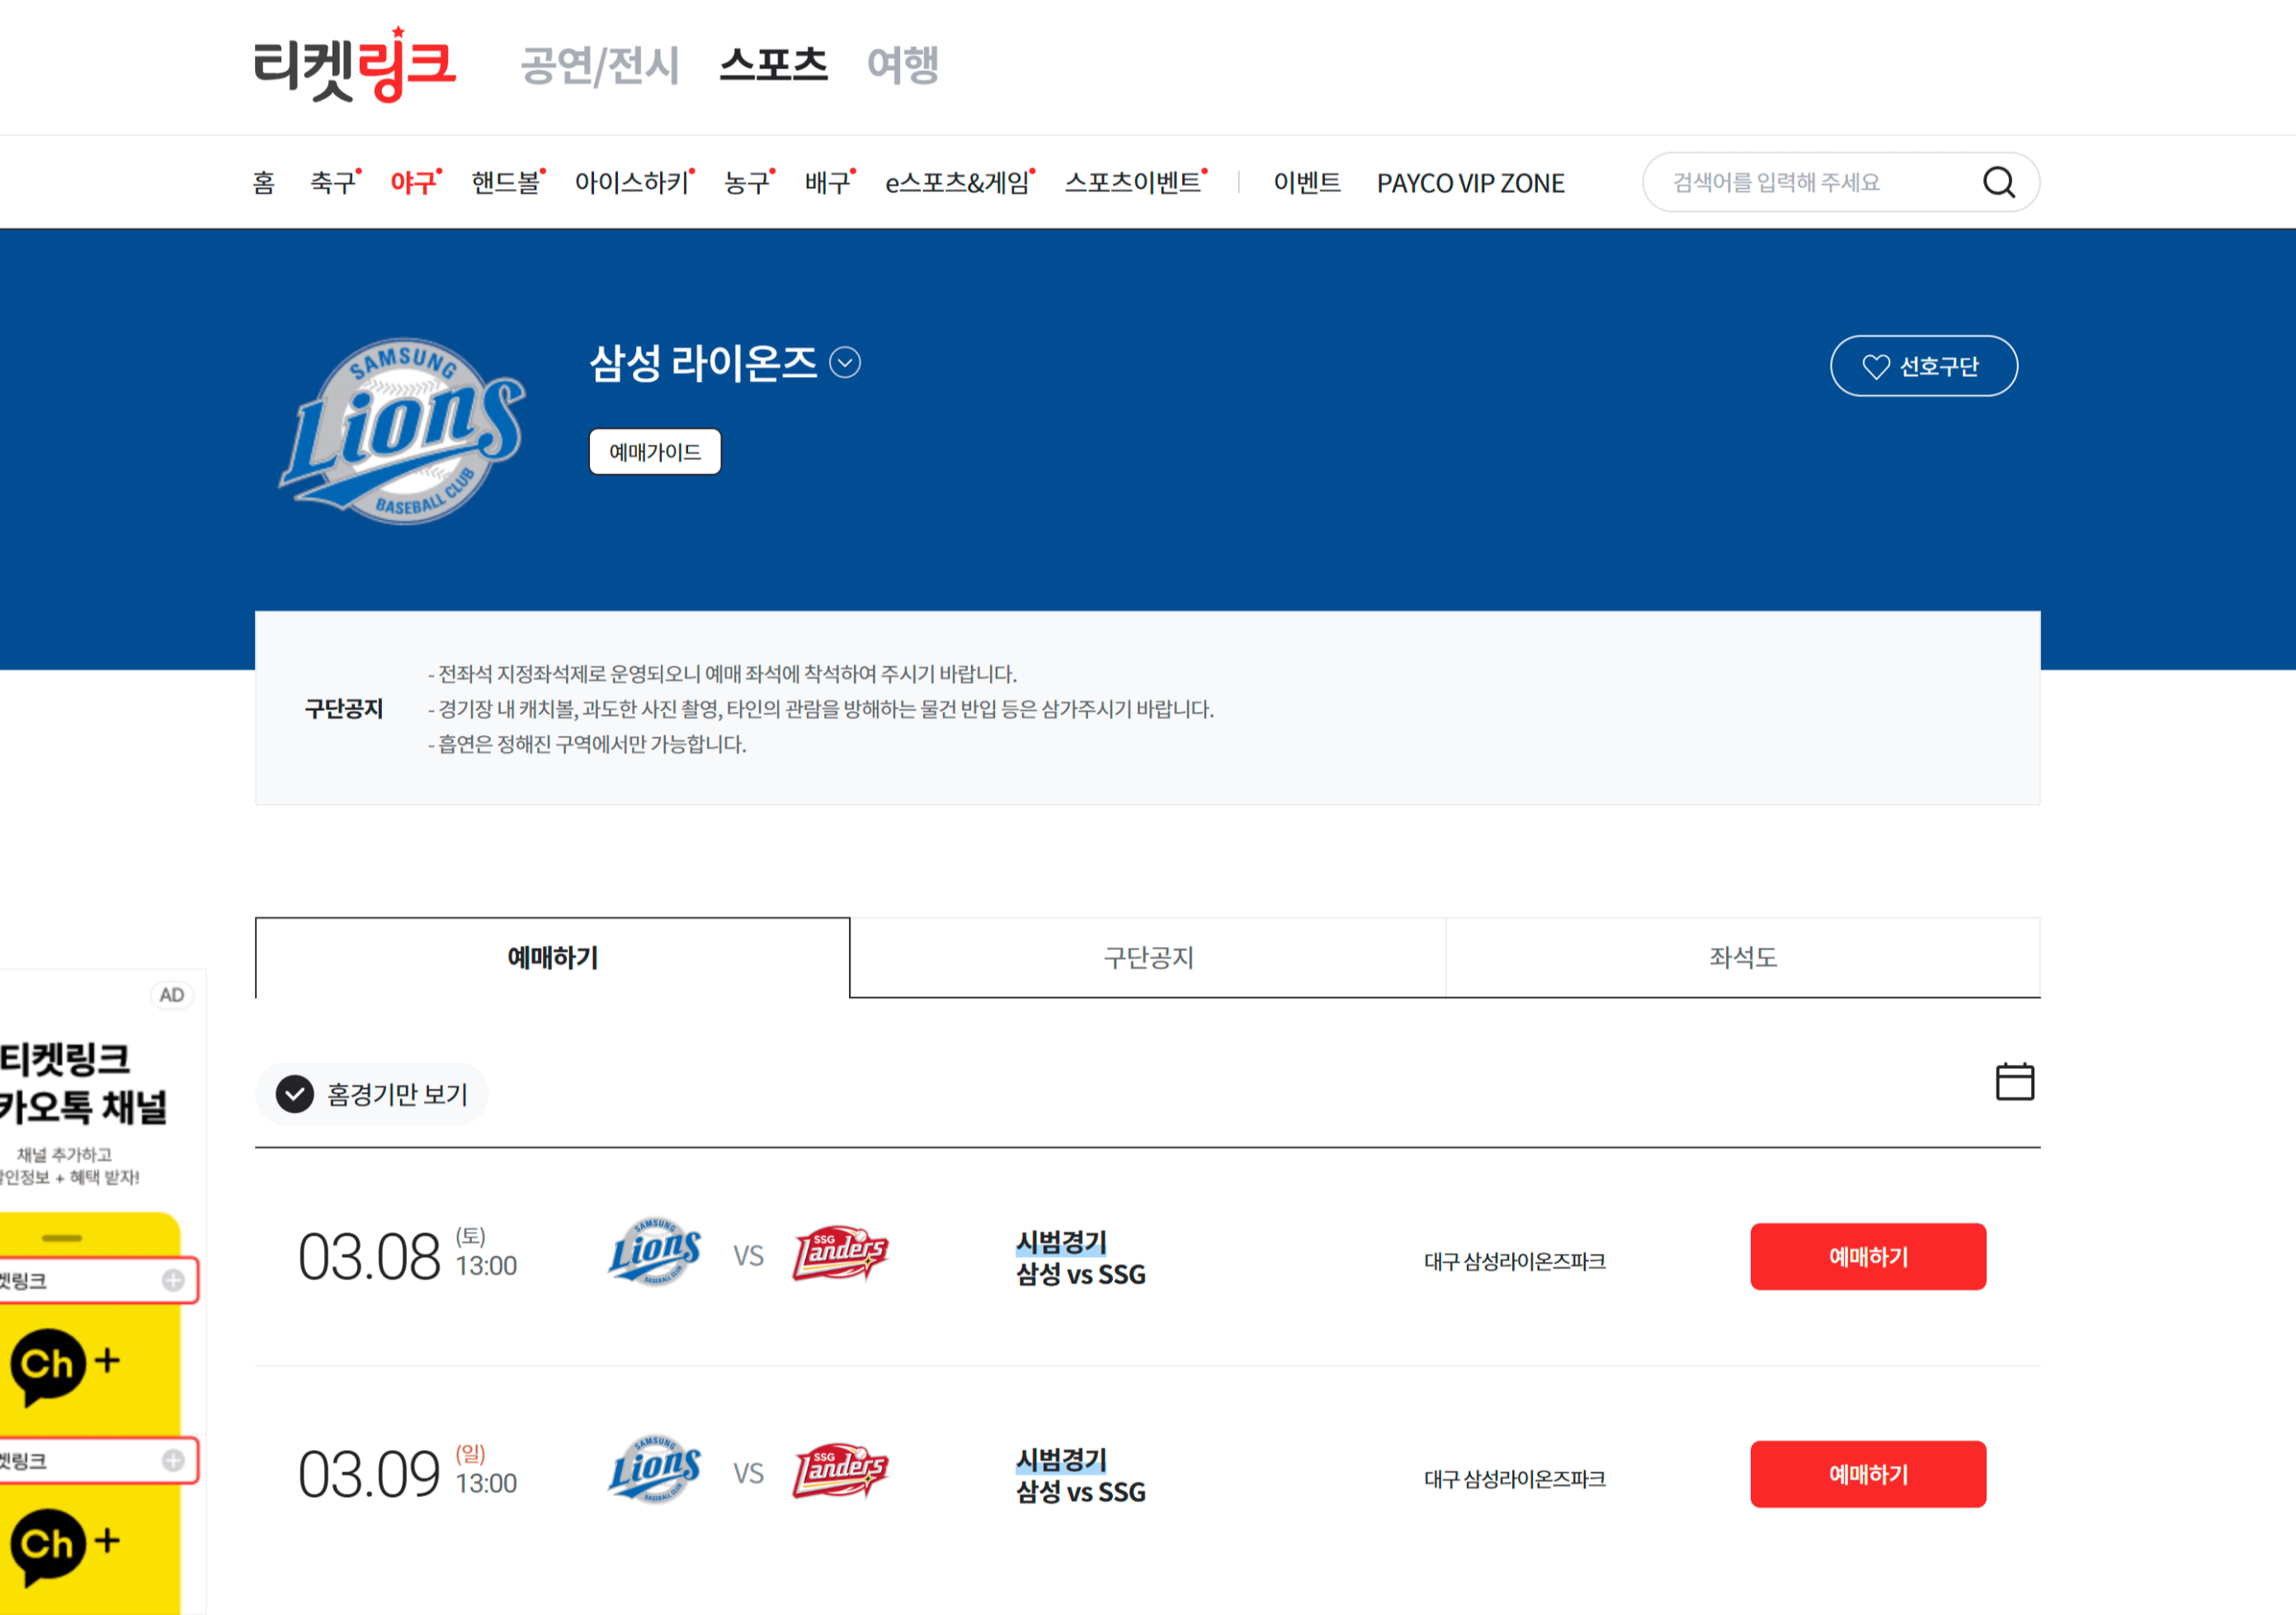The height and width of the screenshot is (1615, 2296).
Task: Open the 야구 sports menu
Action: [413, 183]
